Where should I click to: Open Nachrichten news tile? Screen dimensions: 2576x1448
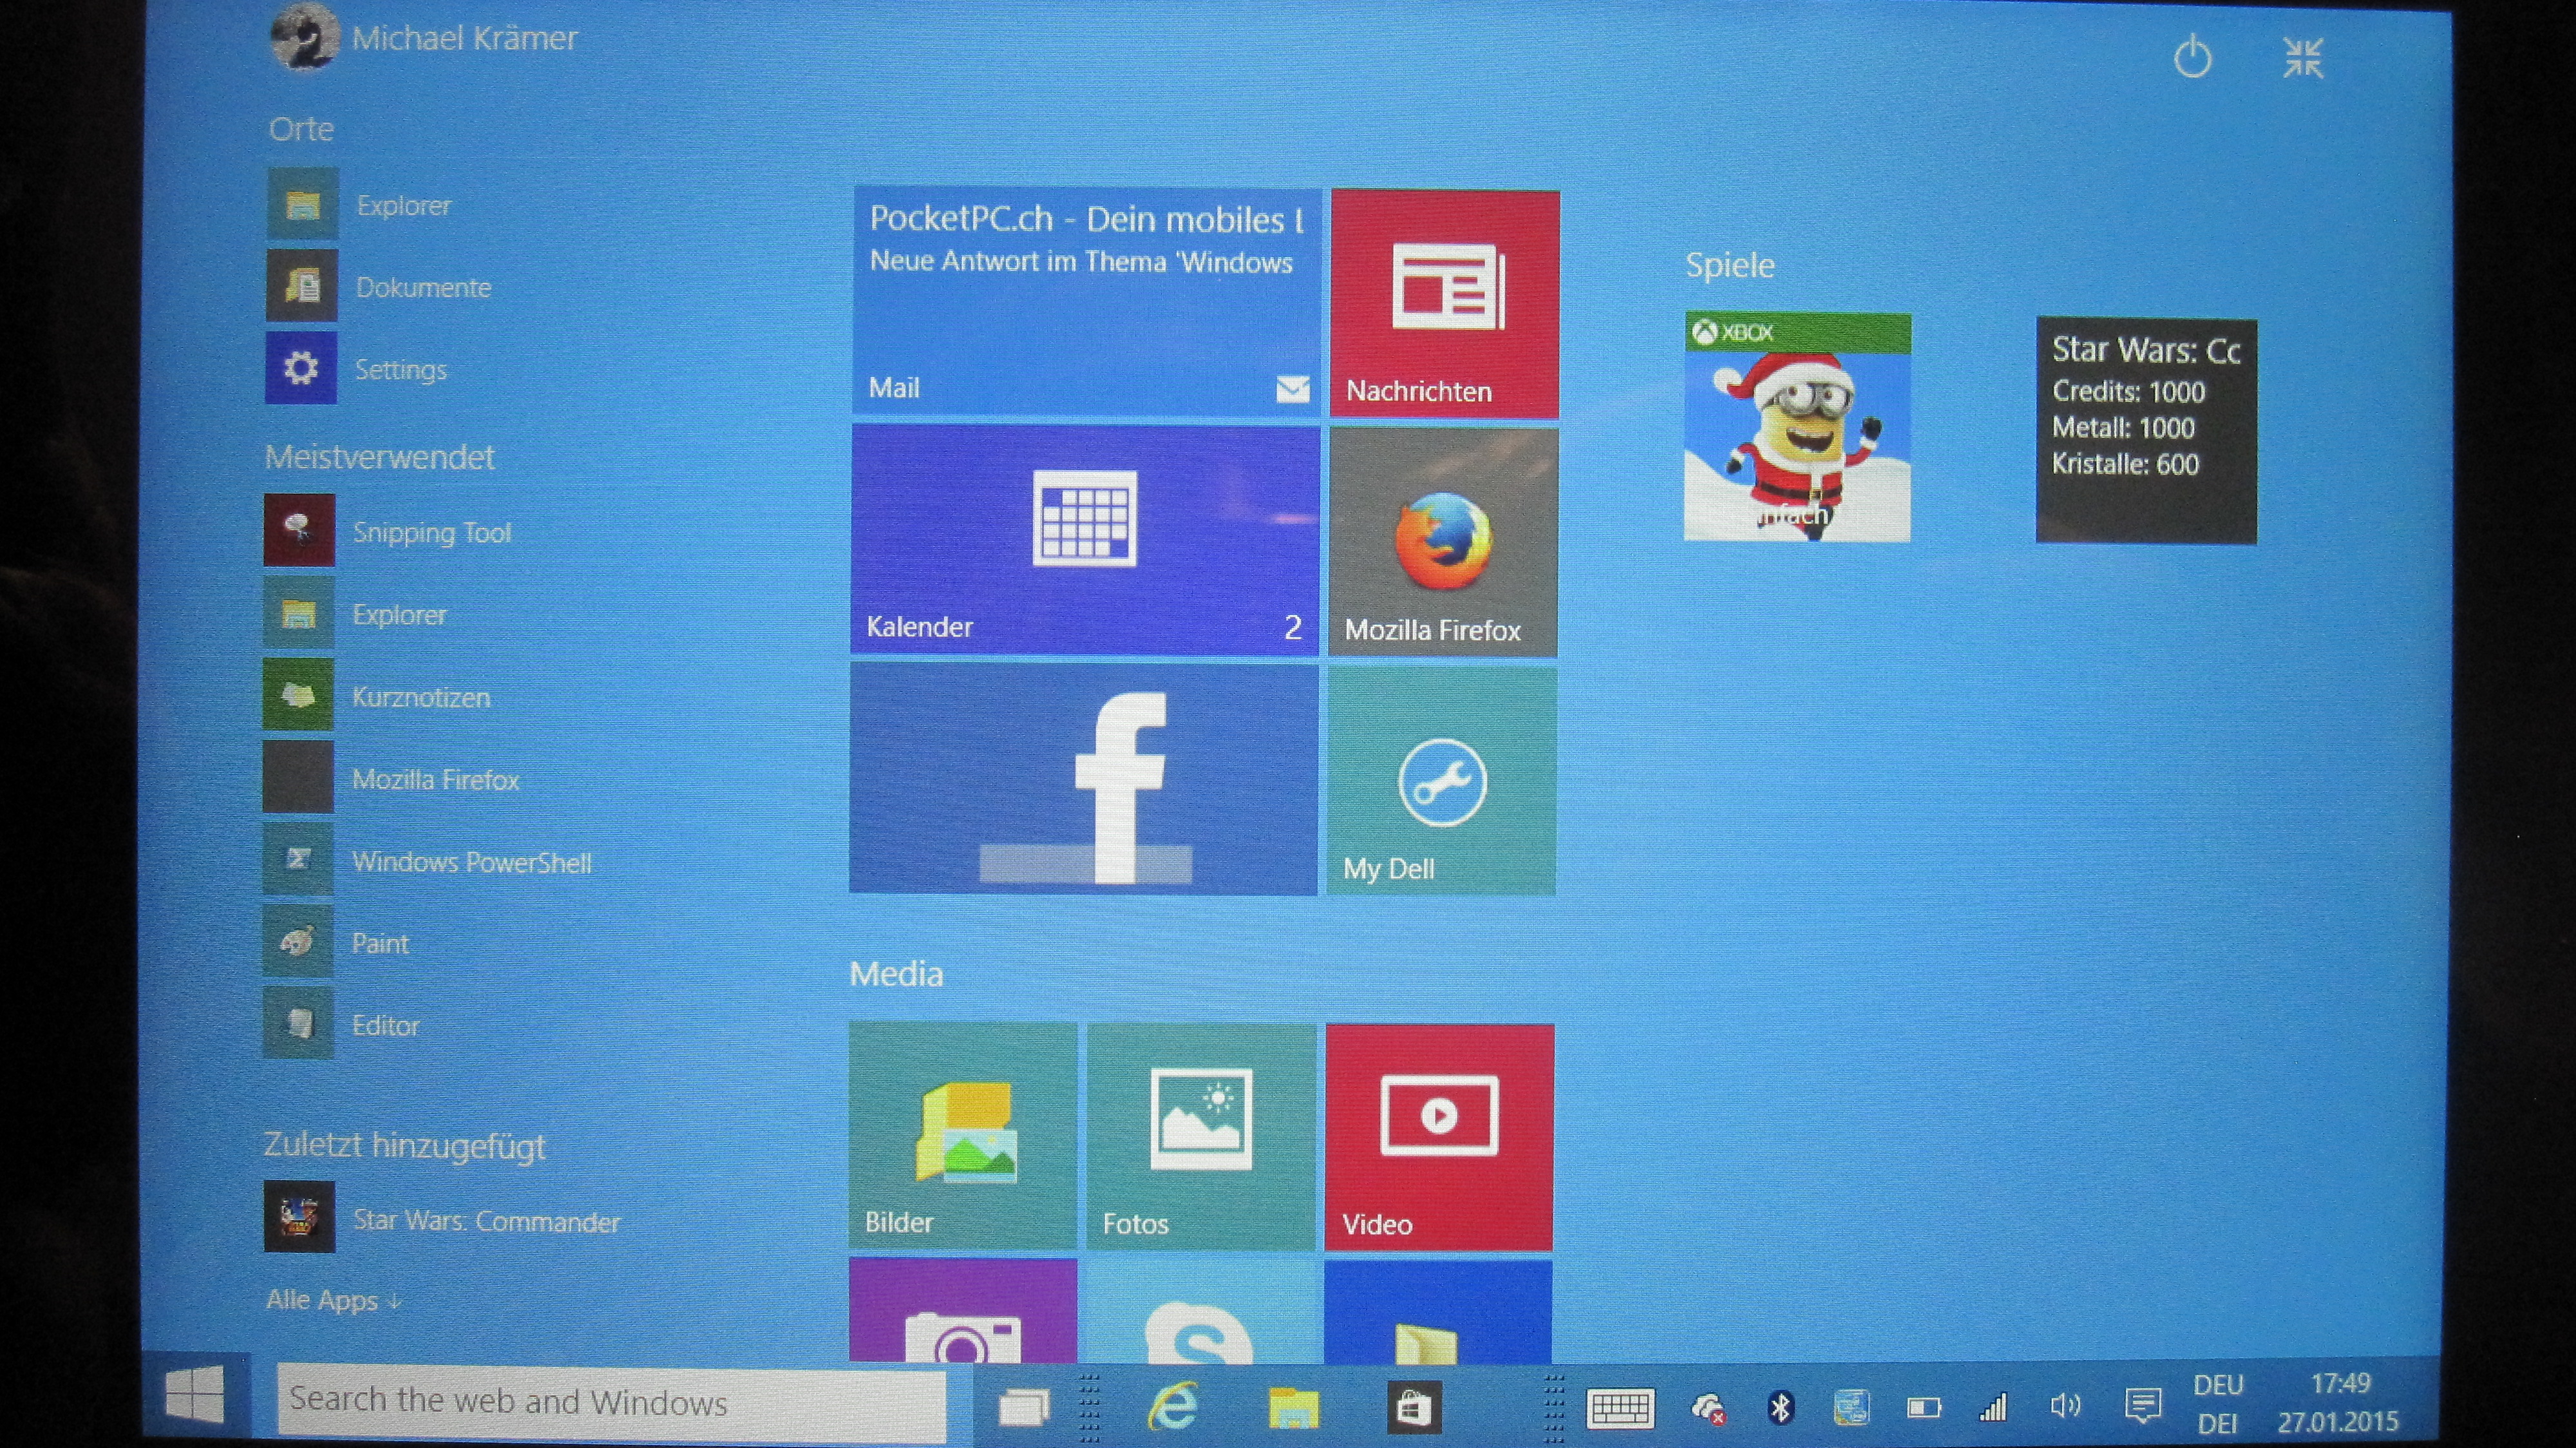coord(1445,304)
